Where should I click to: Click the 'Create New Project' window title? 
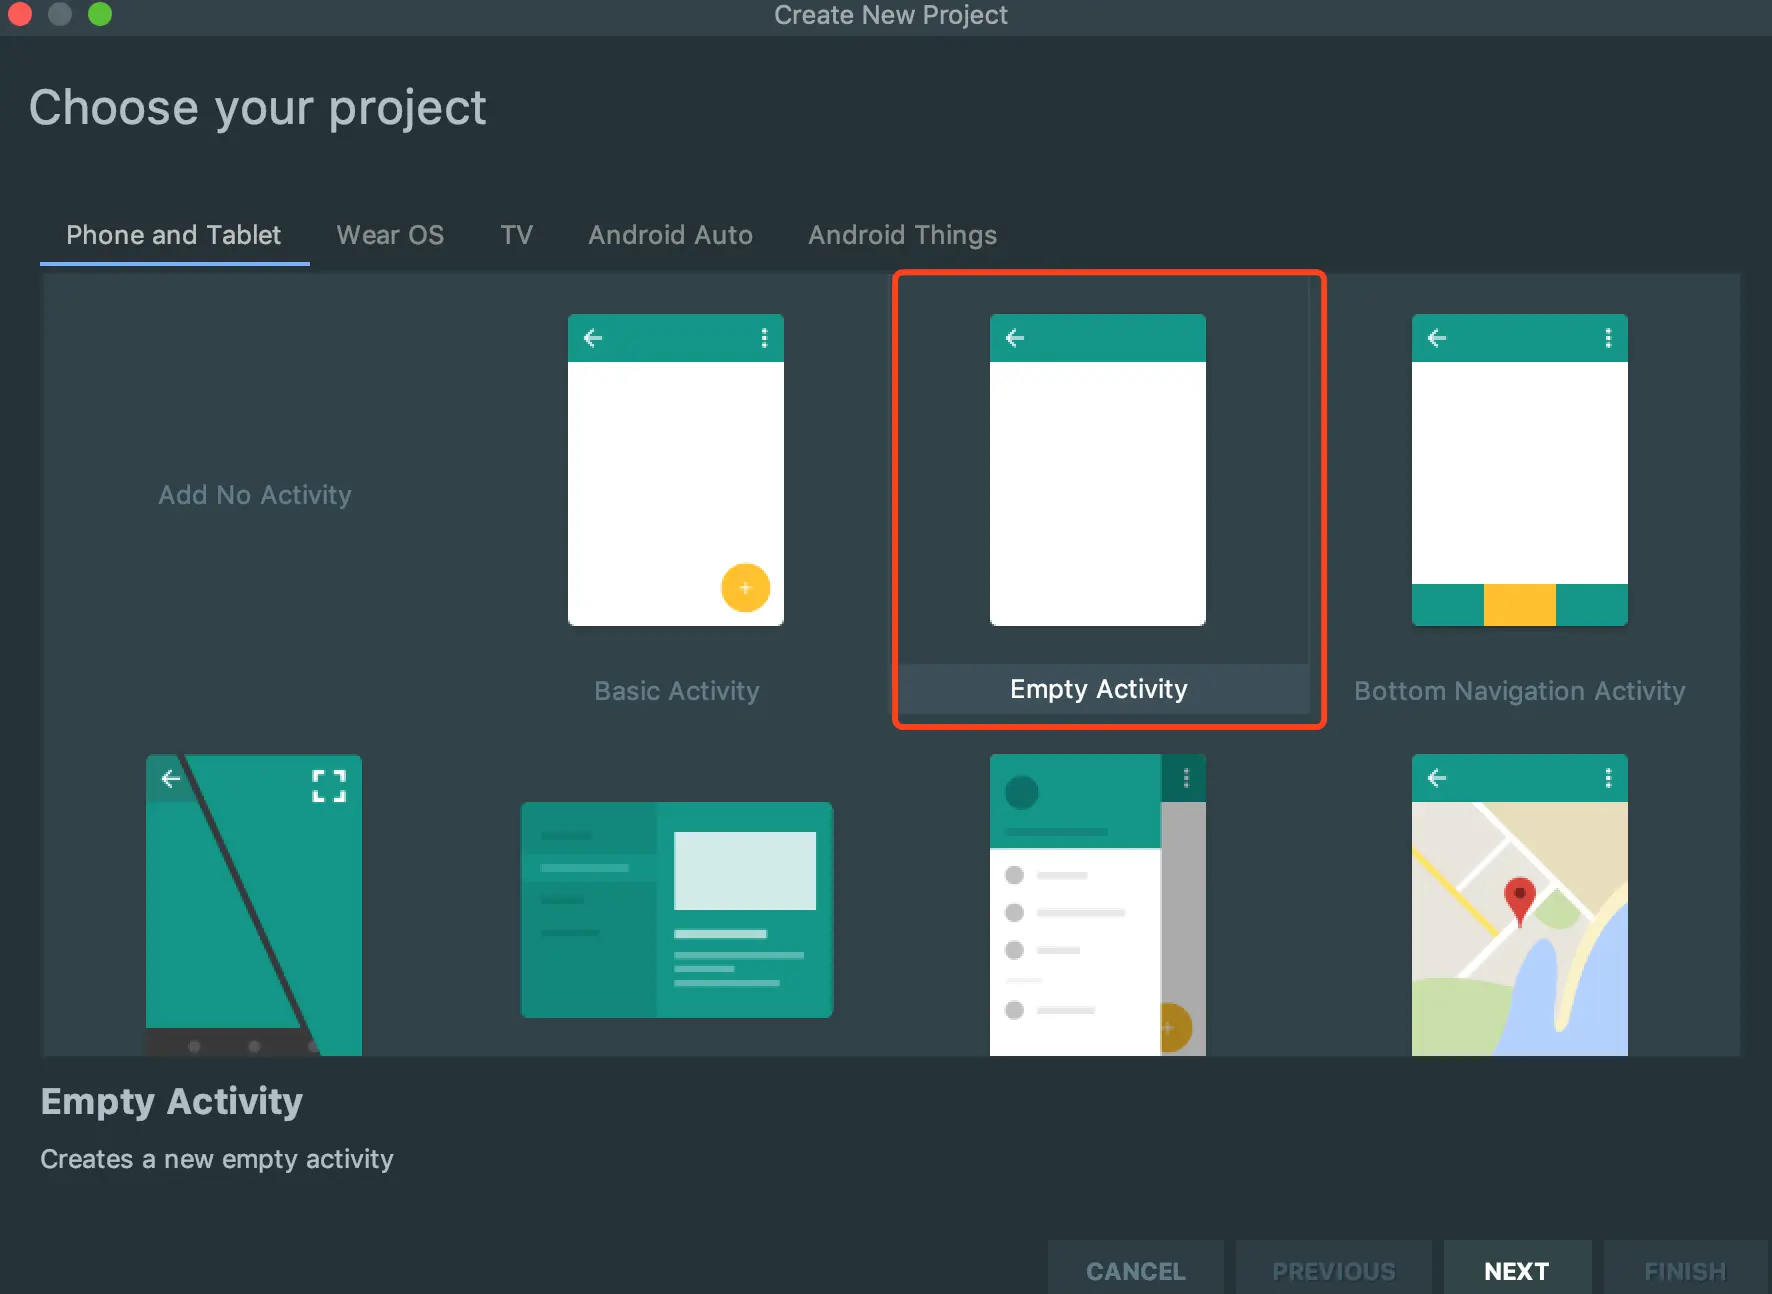(x=891, y=15)
